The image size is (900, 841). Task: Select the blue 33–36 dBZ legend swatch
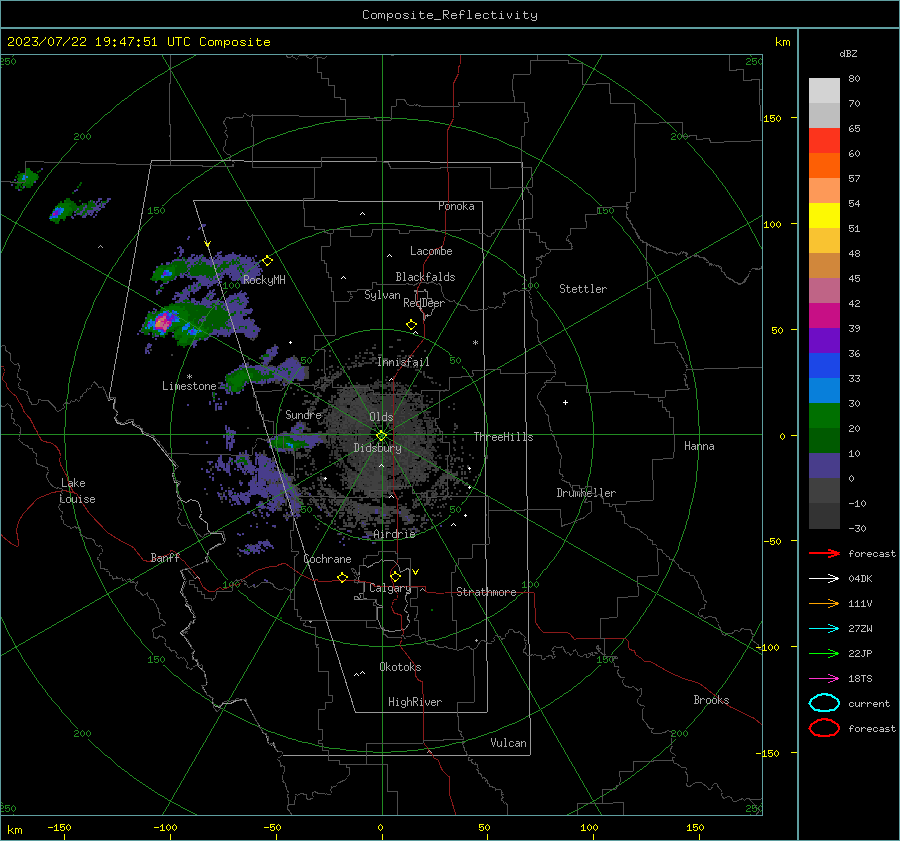(x=824, y=366)
